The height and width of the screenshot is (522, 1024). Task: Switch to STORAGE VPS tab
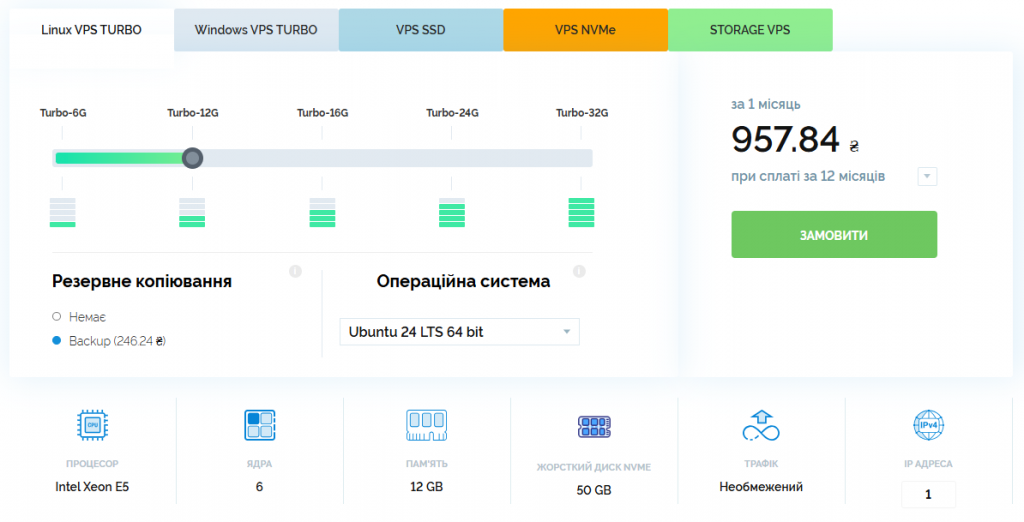pos(750,30)
